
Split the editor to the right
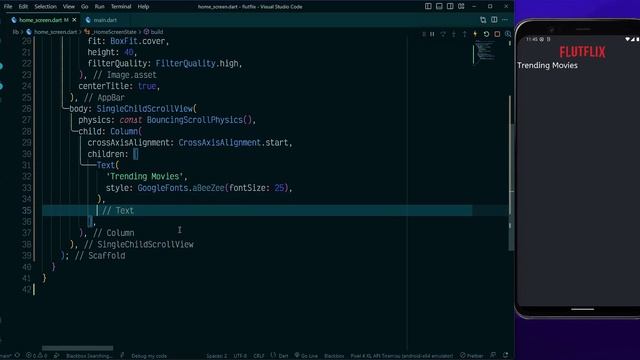click(494, 20)
